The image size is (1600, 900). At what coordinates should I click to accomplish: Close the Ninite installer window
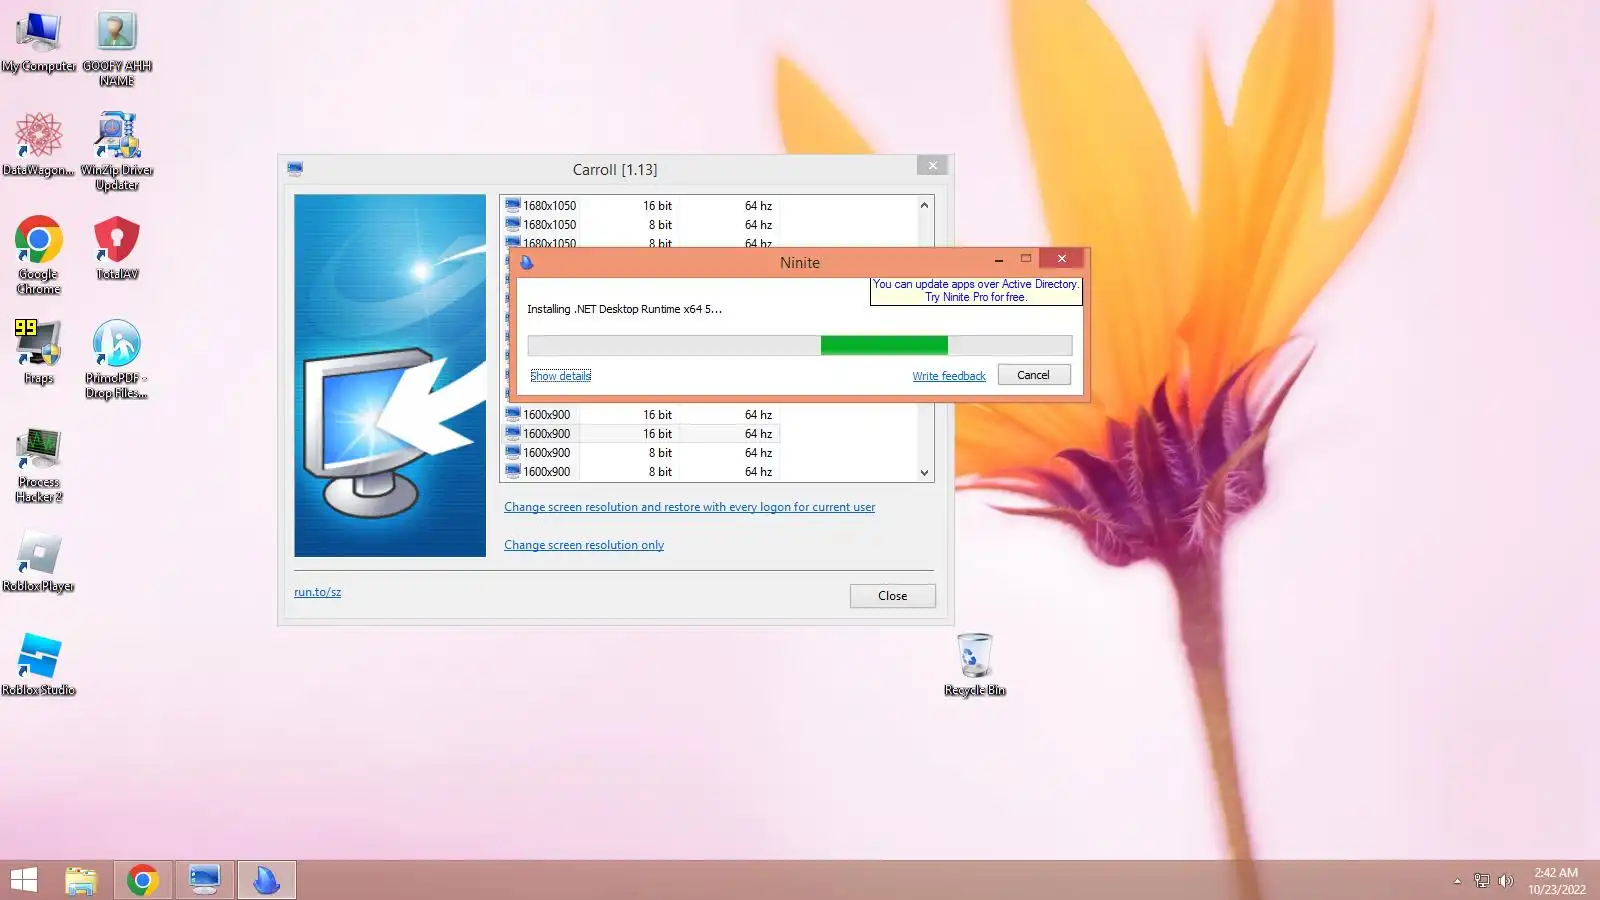click(1062, 259)
